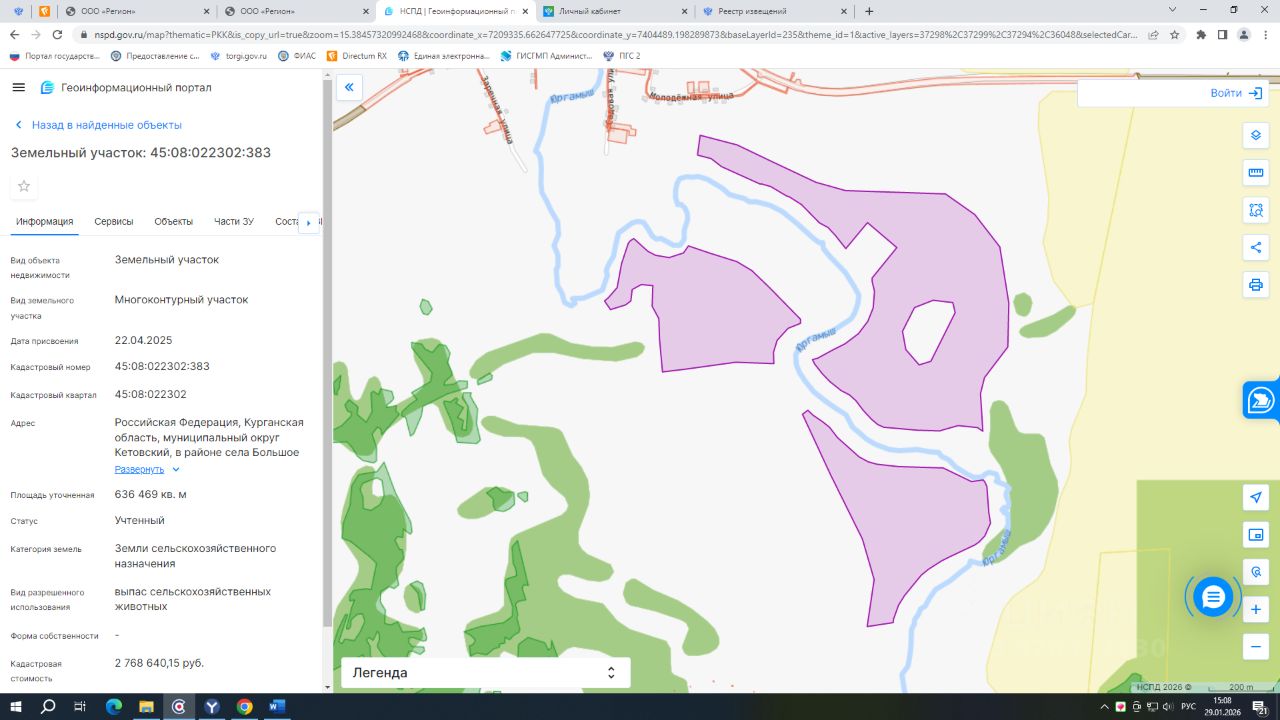The height and width of the screenshot is (720, 1280).
Task: Click cadastral number 45:08:022302:383 value
Action: [162, 366]
